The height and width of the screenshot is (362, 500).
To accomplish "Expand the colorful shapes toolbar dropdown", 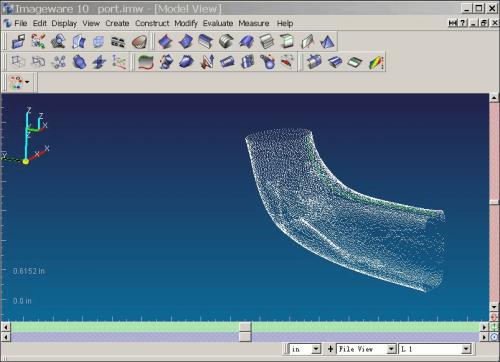I will [27, 82].
